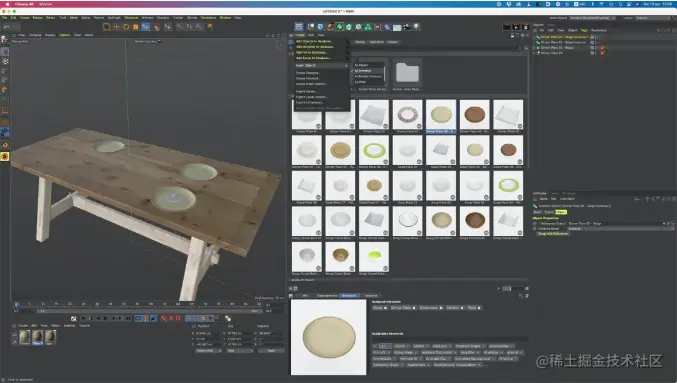Switch to the Versions tab
This screenshot has width=677, height=383.
coord(371,295)
